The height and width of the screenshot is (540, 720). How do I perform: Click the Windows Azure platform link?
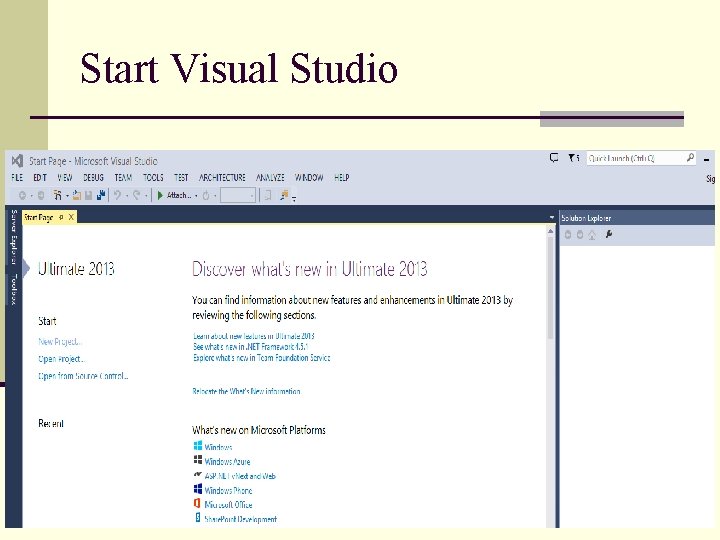227,461
